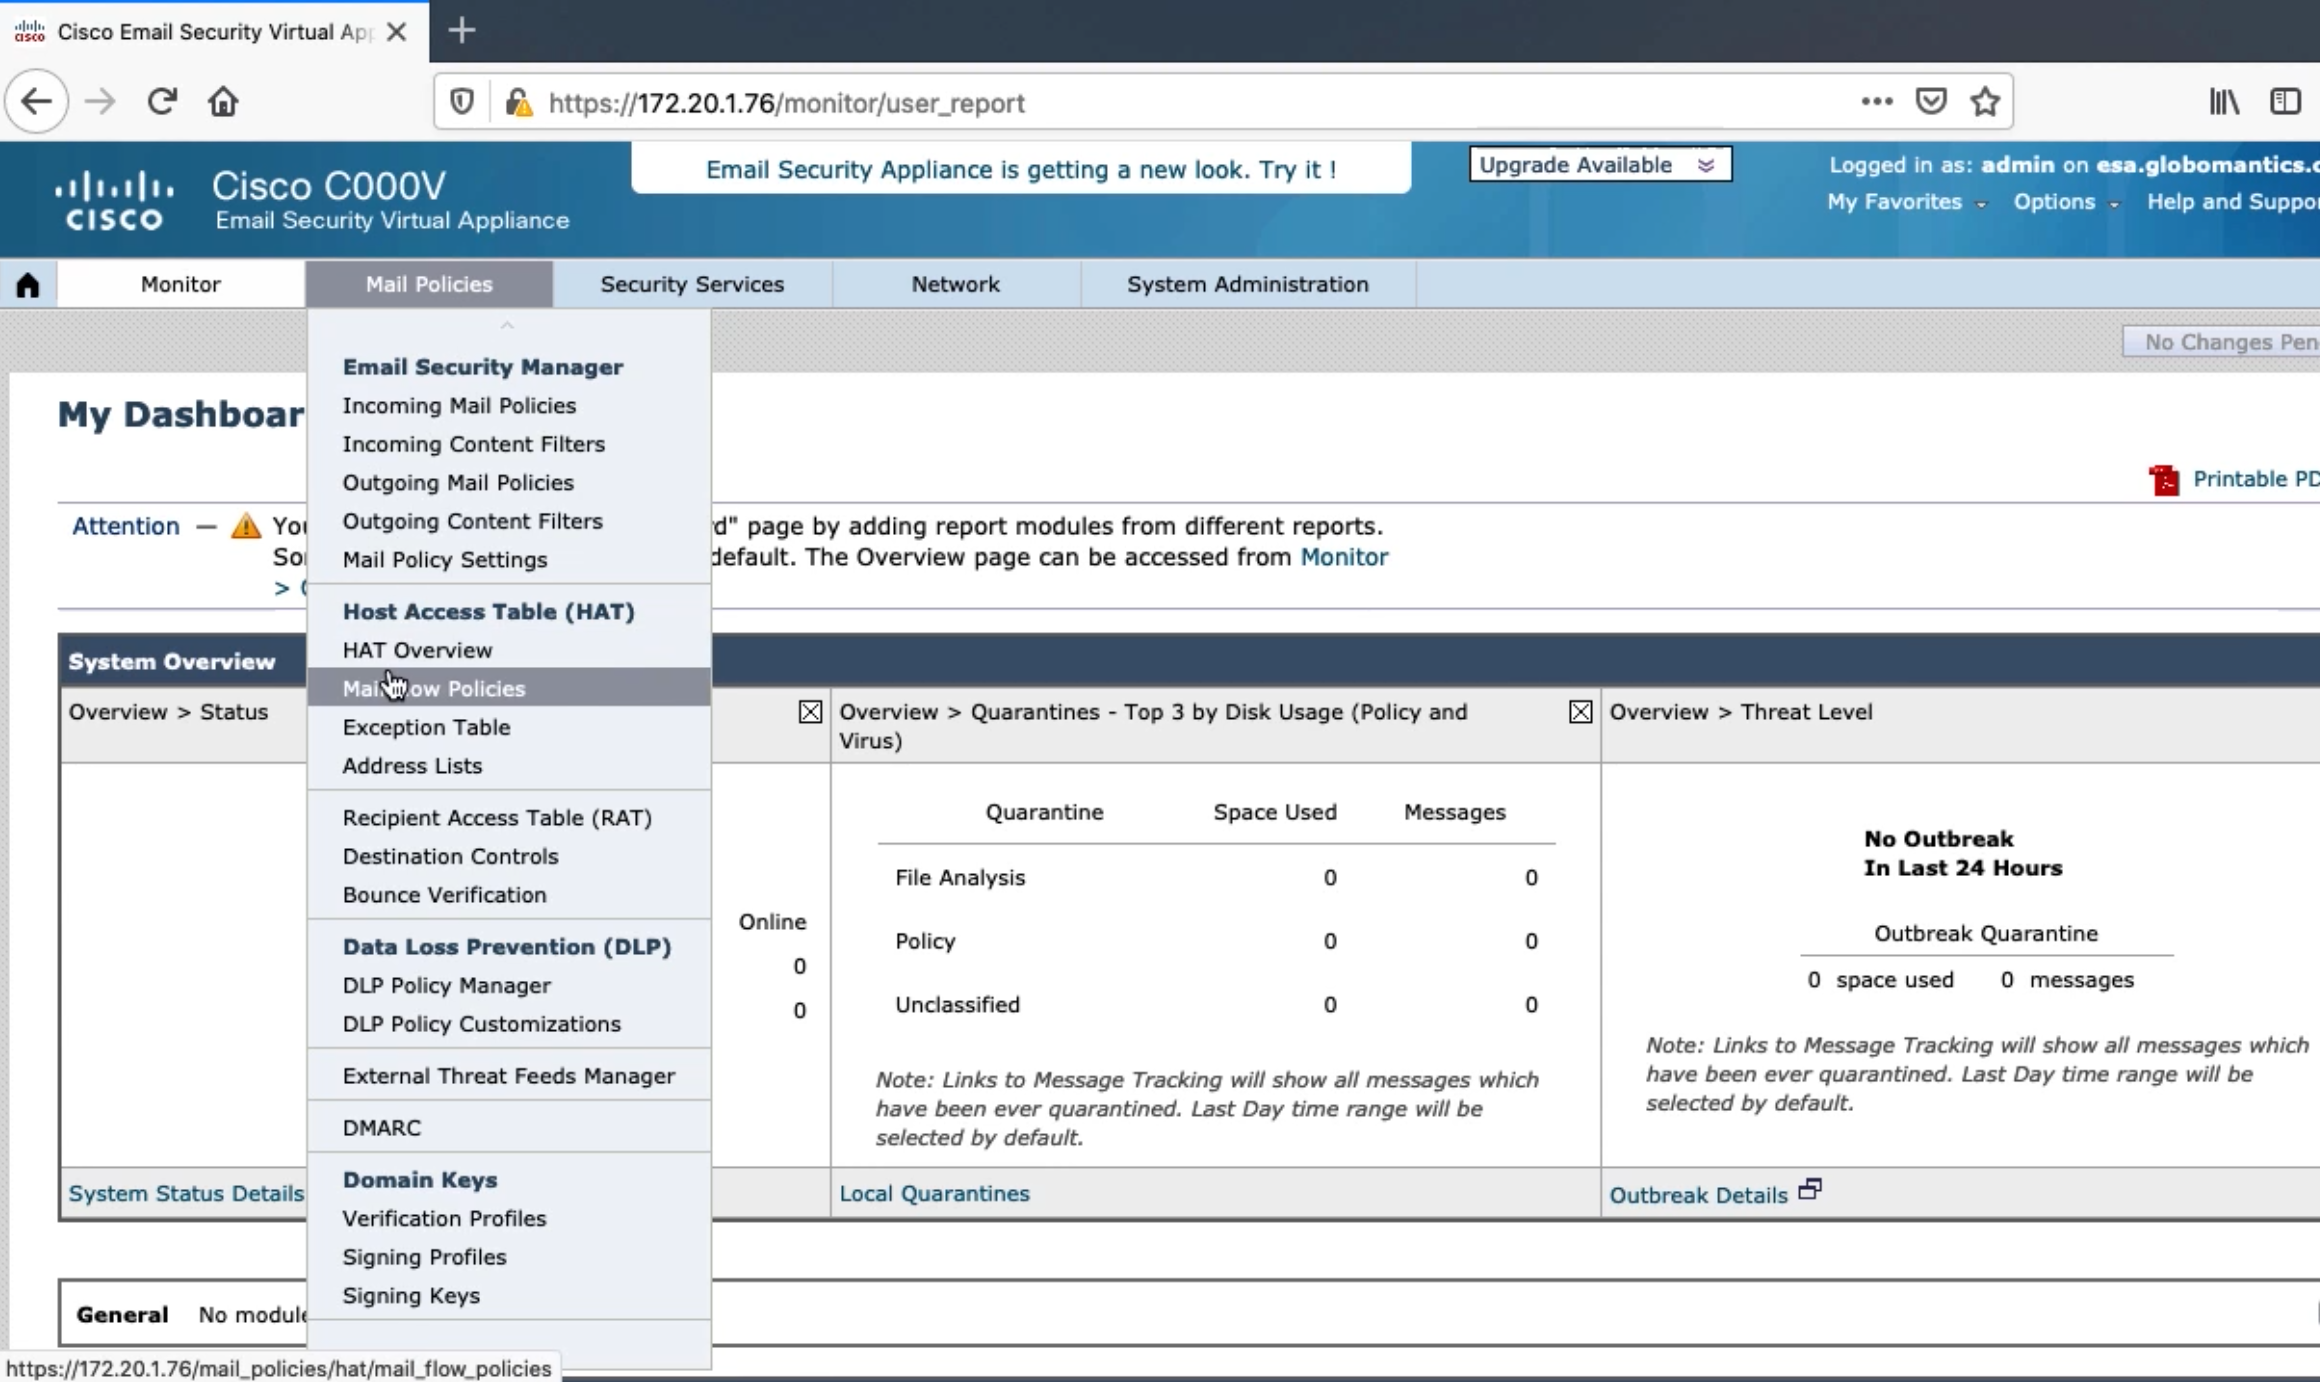Open Recipient Access Table (RAT)
The width and height of the screenshot is (2320, 1382).
click(497, 818)
